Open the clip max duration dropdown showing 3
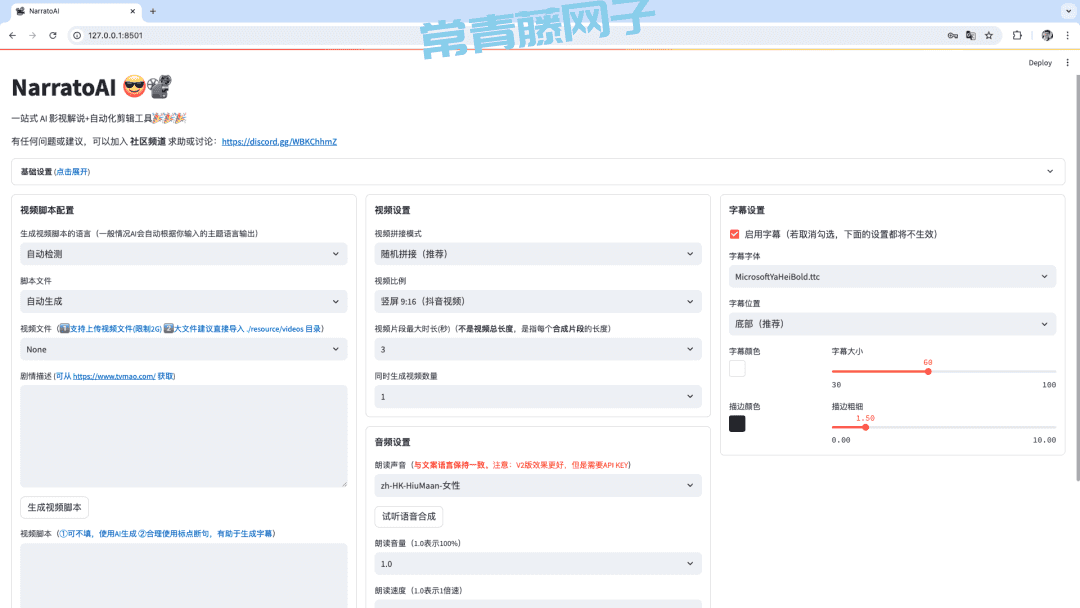 coord(538,349)
